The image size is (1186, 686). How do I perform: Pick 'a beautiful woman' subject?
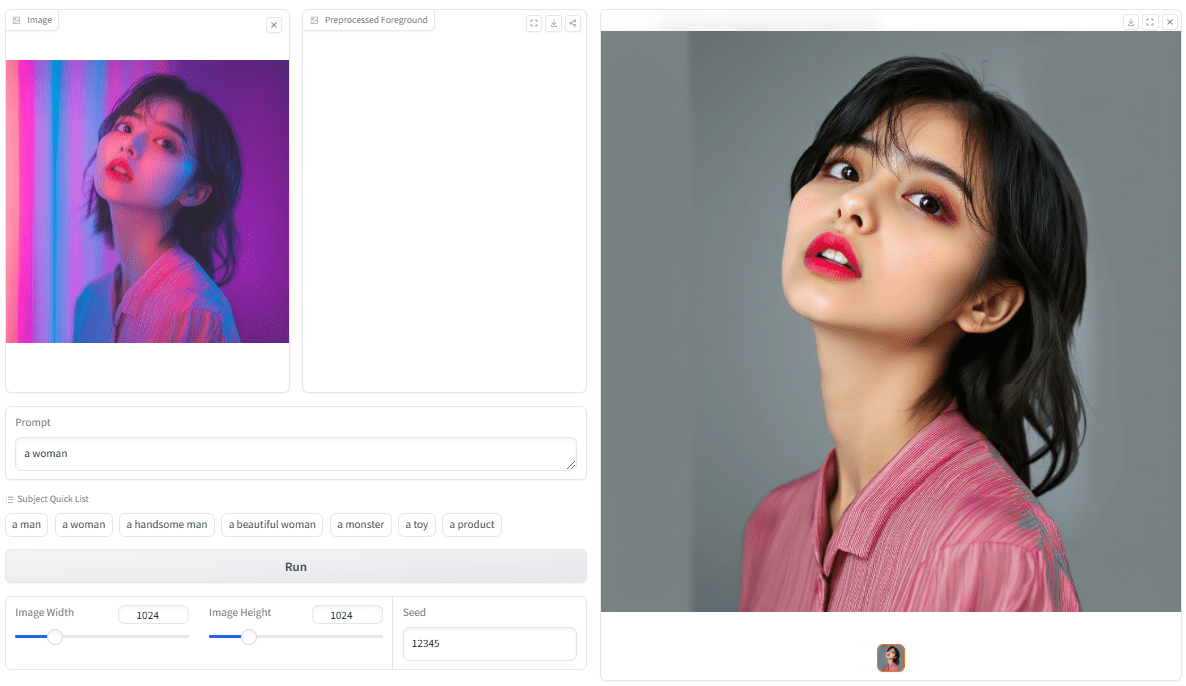272,525
